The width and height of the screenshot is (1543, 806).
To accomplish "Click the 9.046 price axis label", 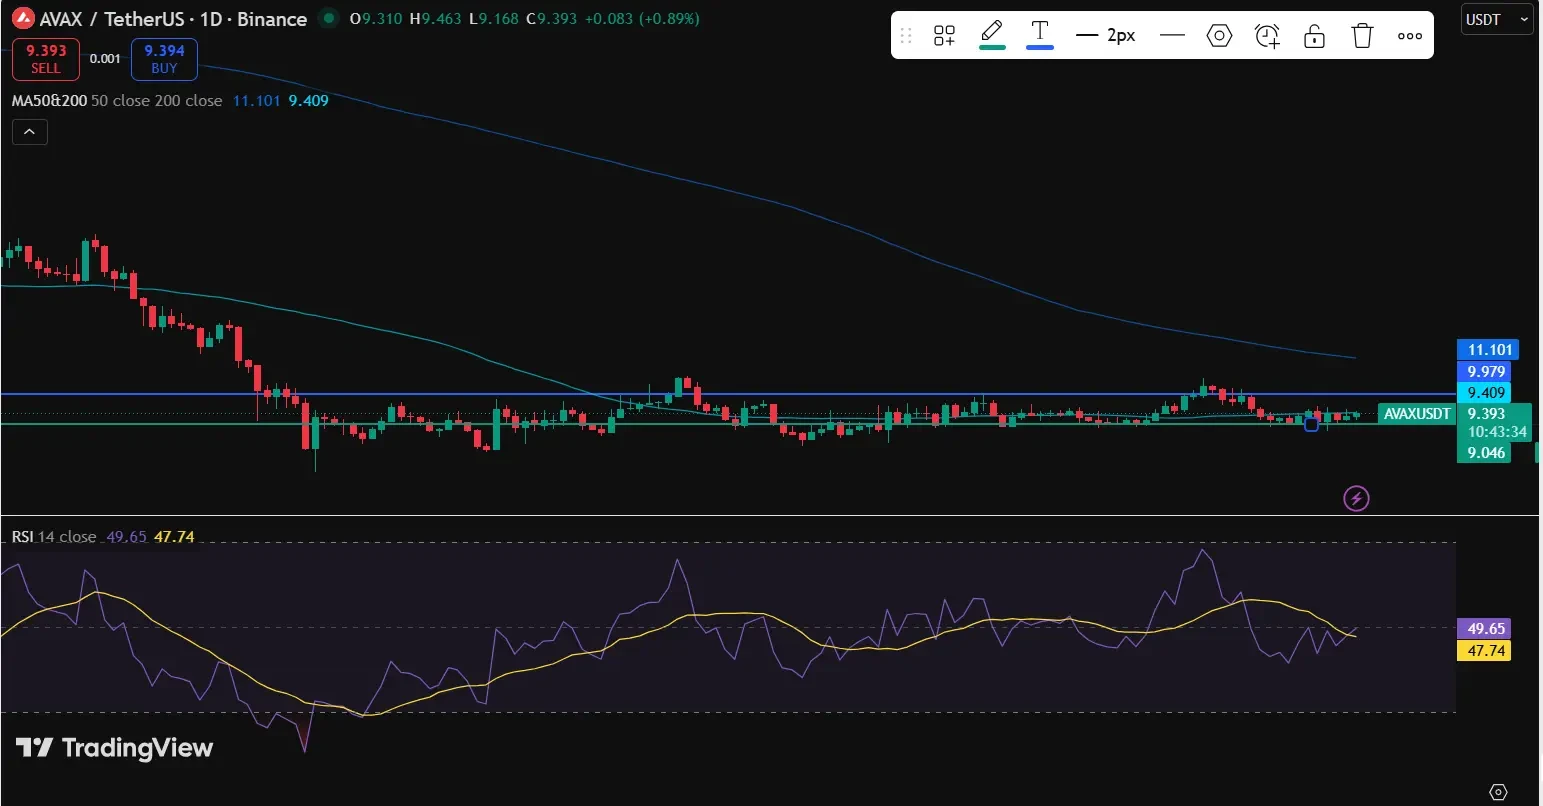I will [1486, 453].
